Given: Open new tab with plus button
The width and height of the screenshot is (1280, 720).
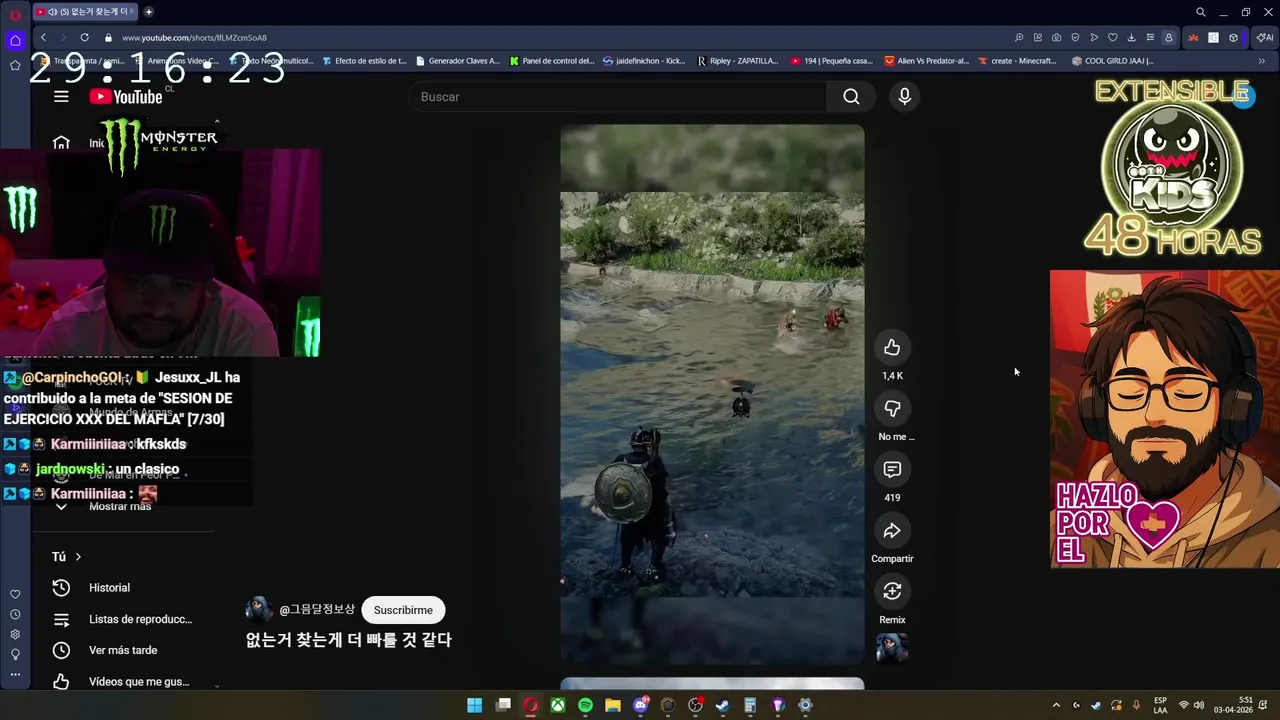Looking at the screenshot, I should click(x=148, y=12).
